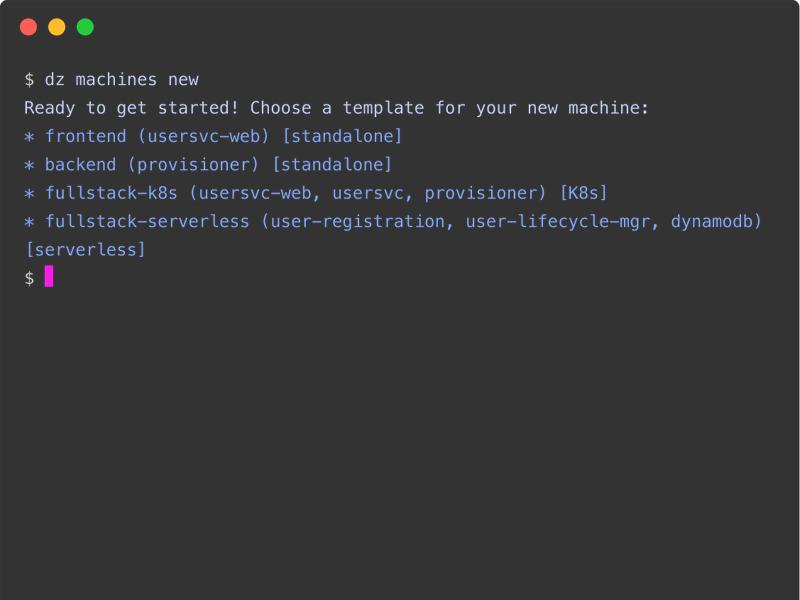Image resolution: width=800 pixels, height=600 pixels.
Task: Click the first dollar sign prompt
Action: 30,79
